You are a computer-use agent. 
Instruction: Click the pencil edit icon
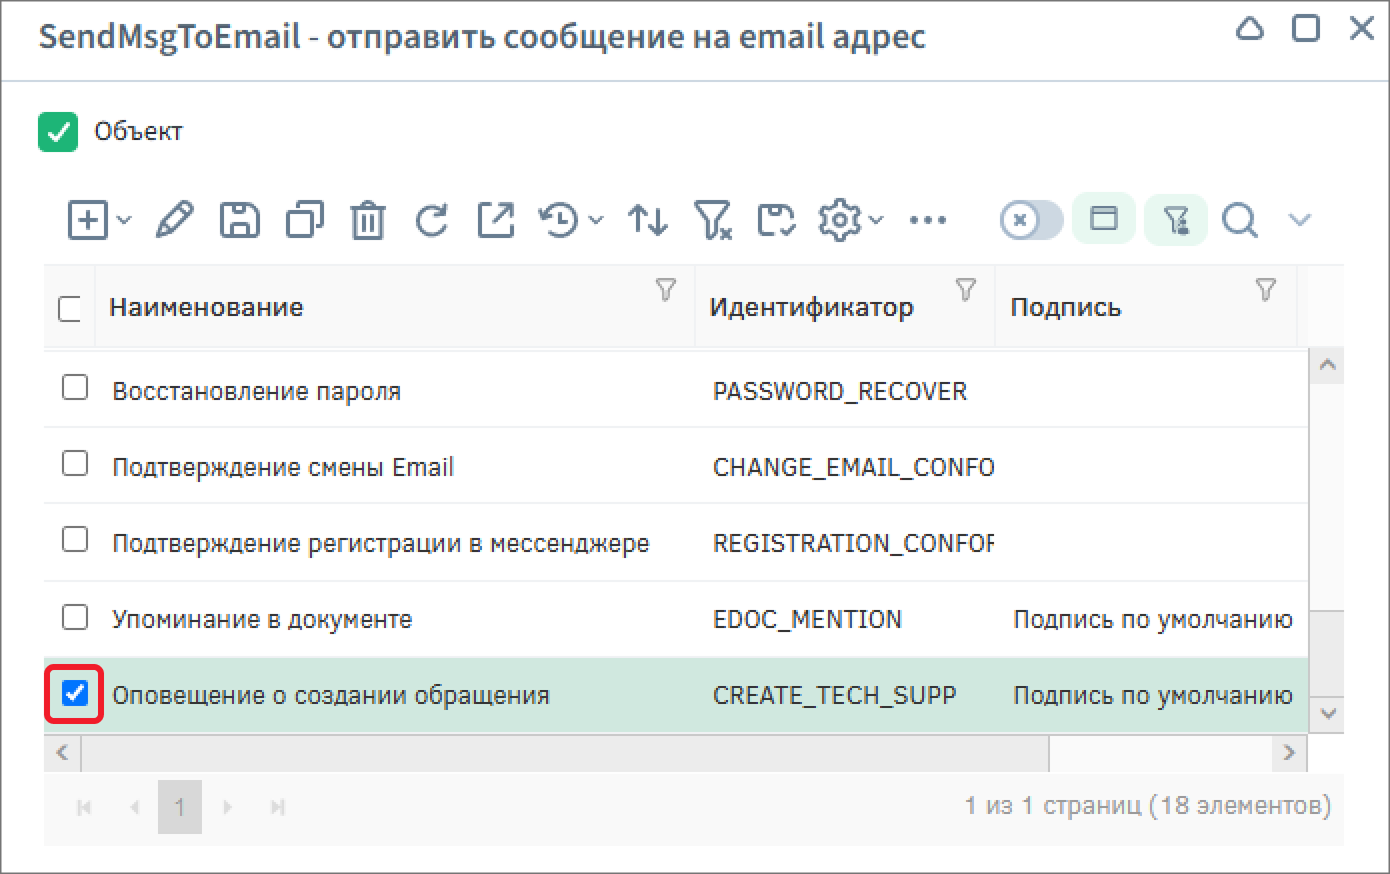[x=175, y=219]
